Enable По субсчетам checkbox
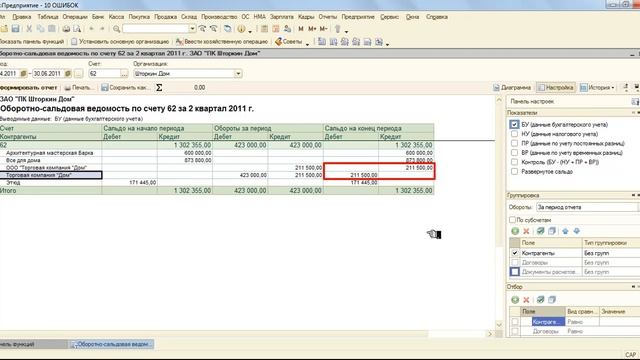 point(512,220)
